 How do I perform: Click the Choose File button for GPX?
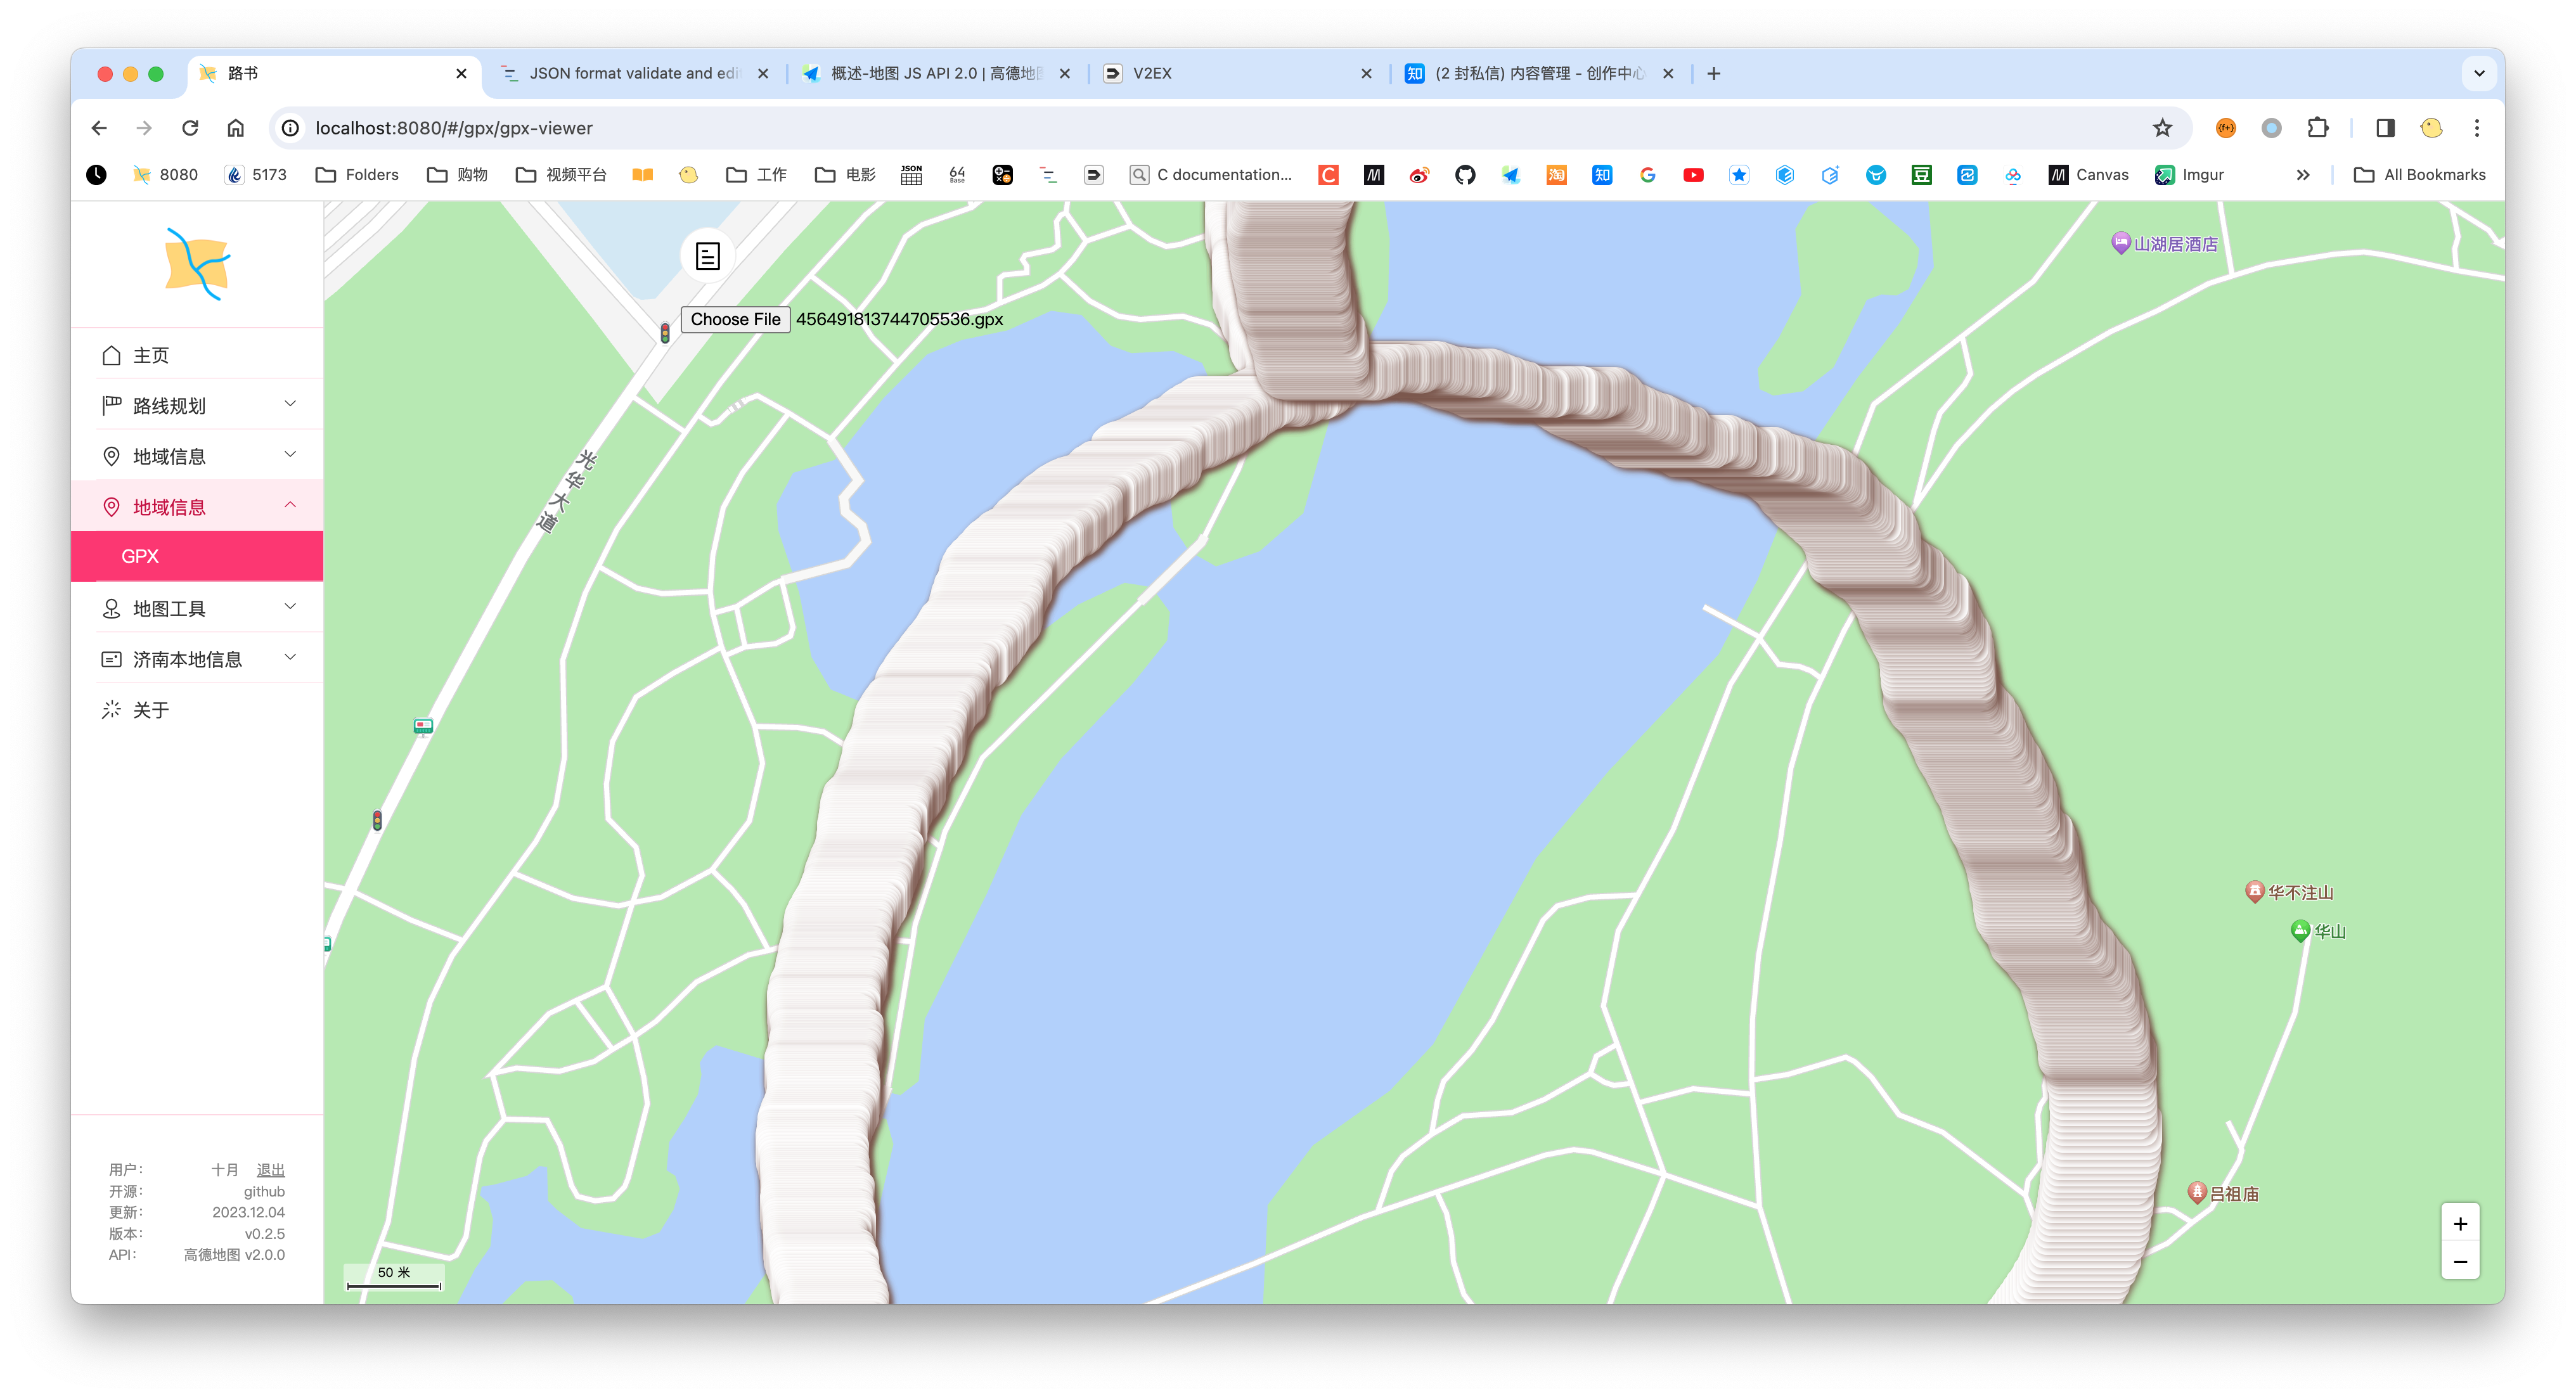pos(733,319)
